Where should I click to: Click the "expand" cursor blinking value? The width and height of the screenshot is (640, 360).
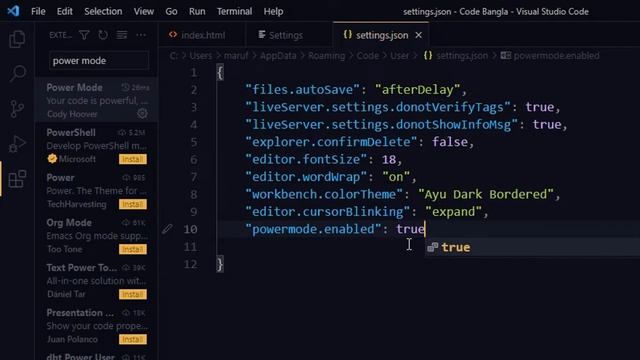pyautogui.click(x=453, y=211)
